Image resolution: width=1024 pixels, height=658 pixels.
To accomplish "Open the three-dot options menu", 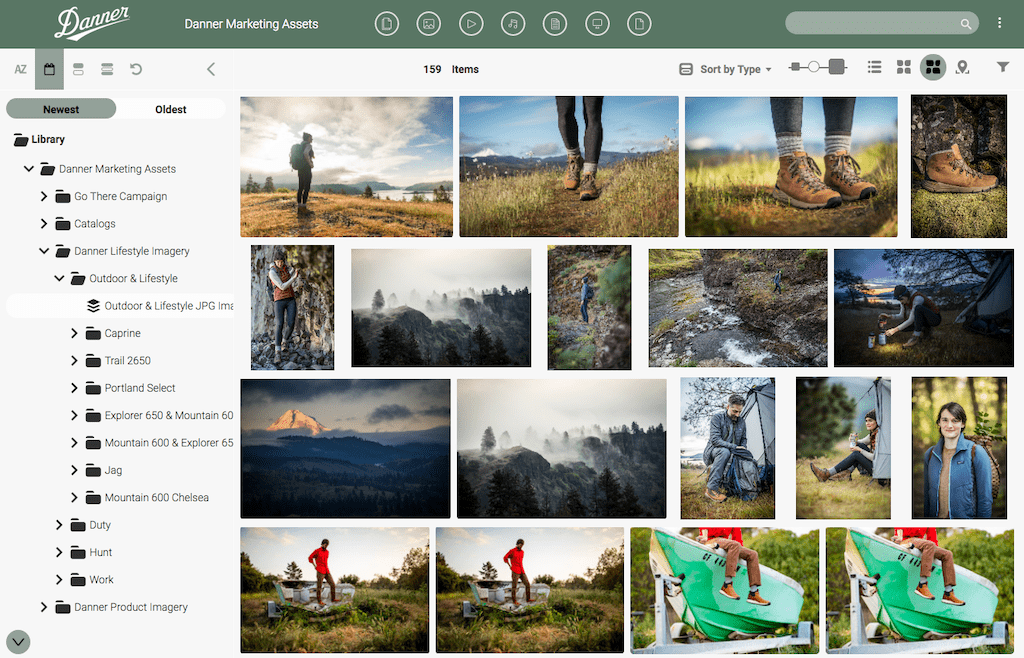I will [999, 23].
